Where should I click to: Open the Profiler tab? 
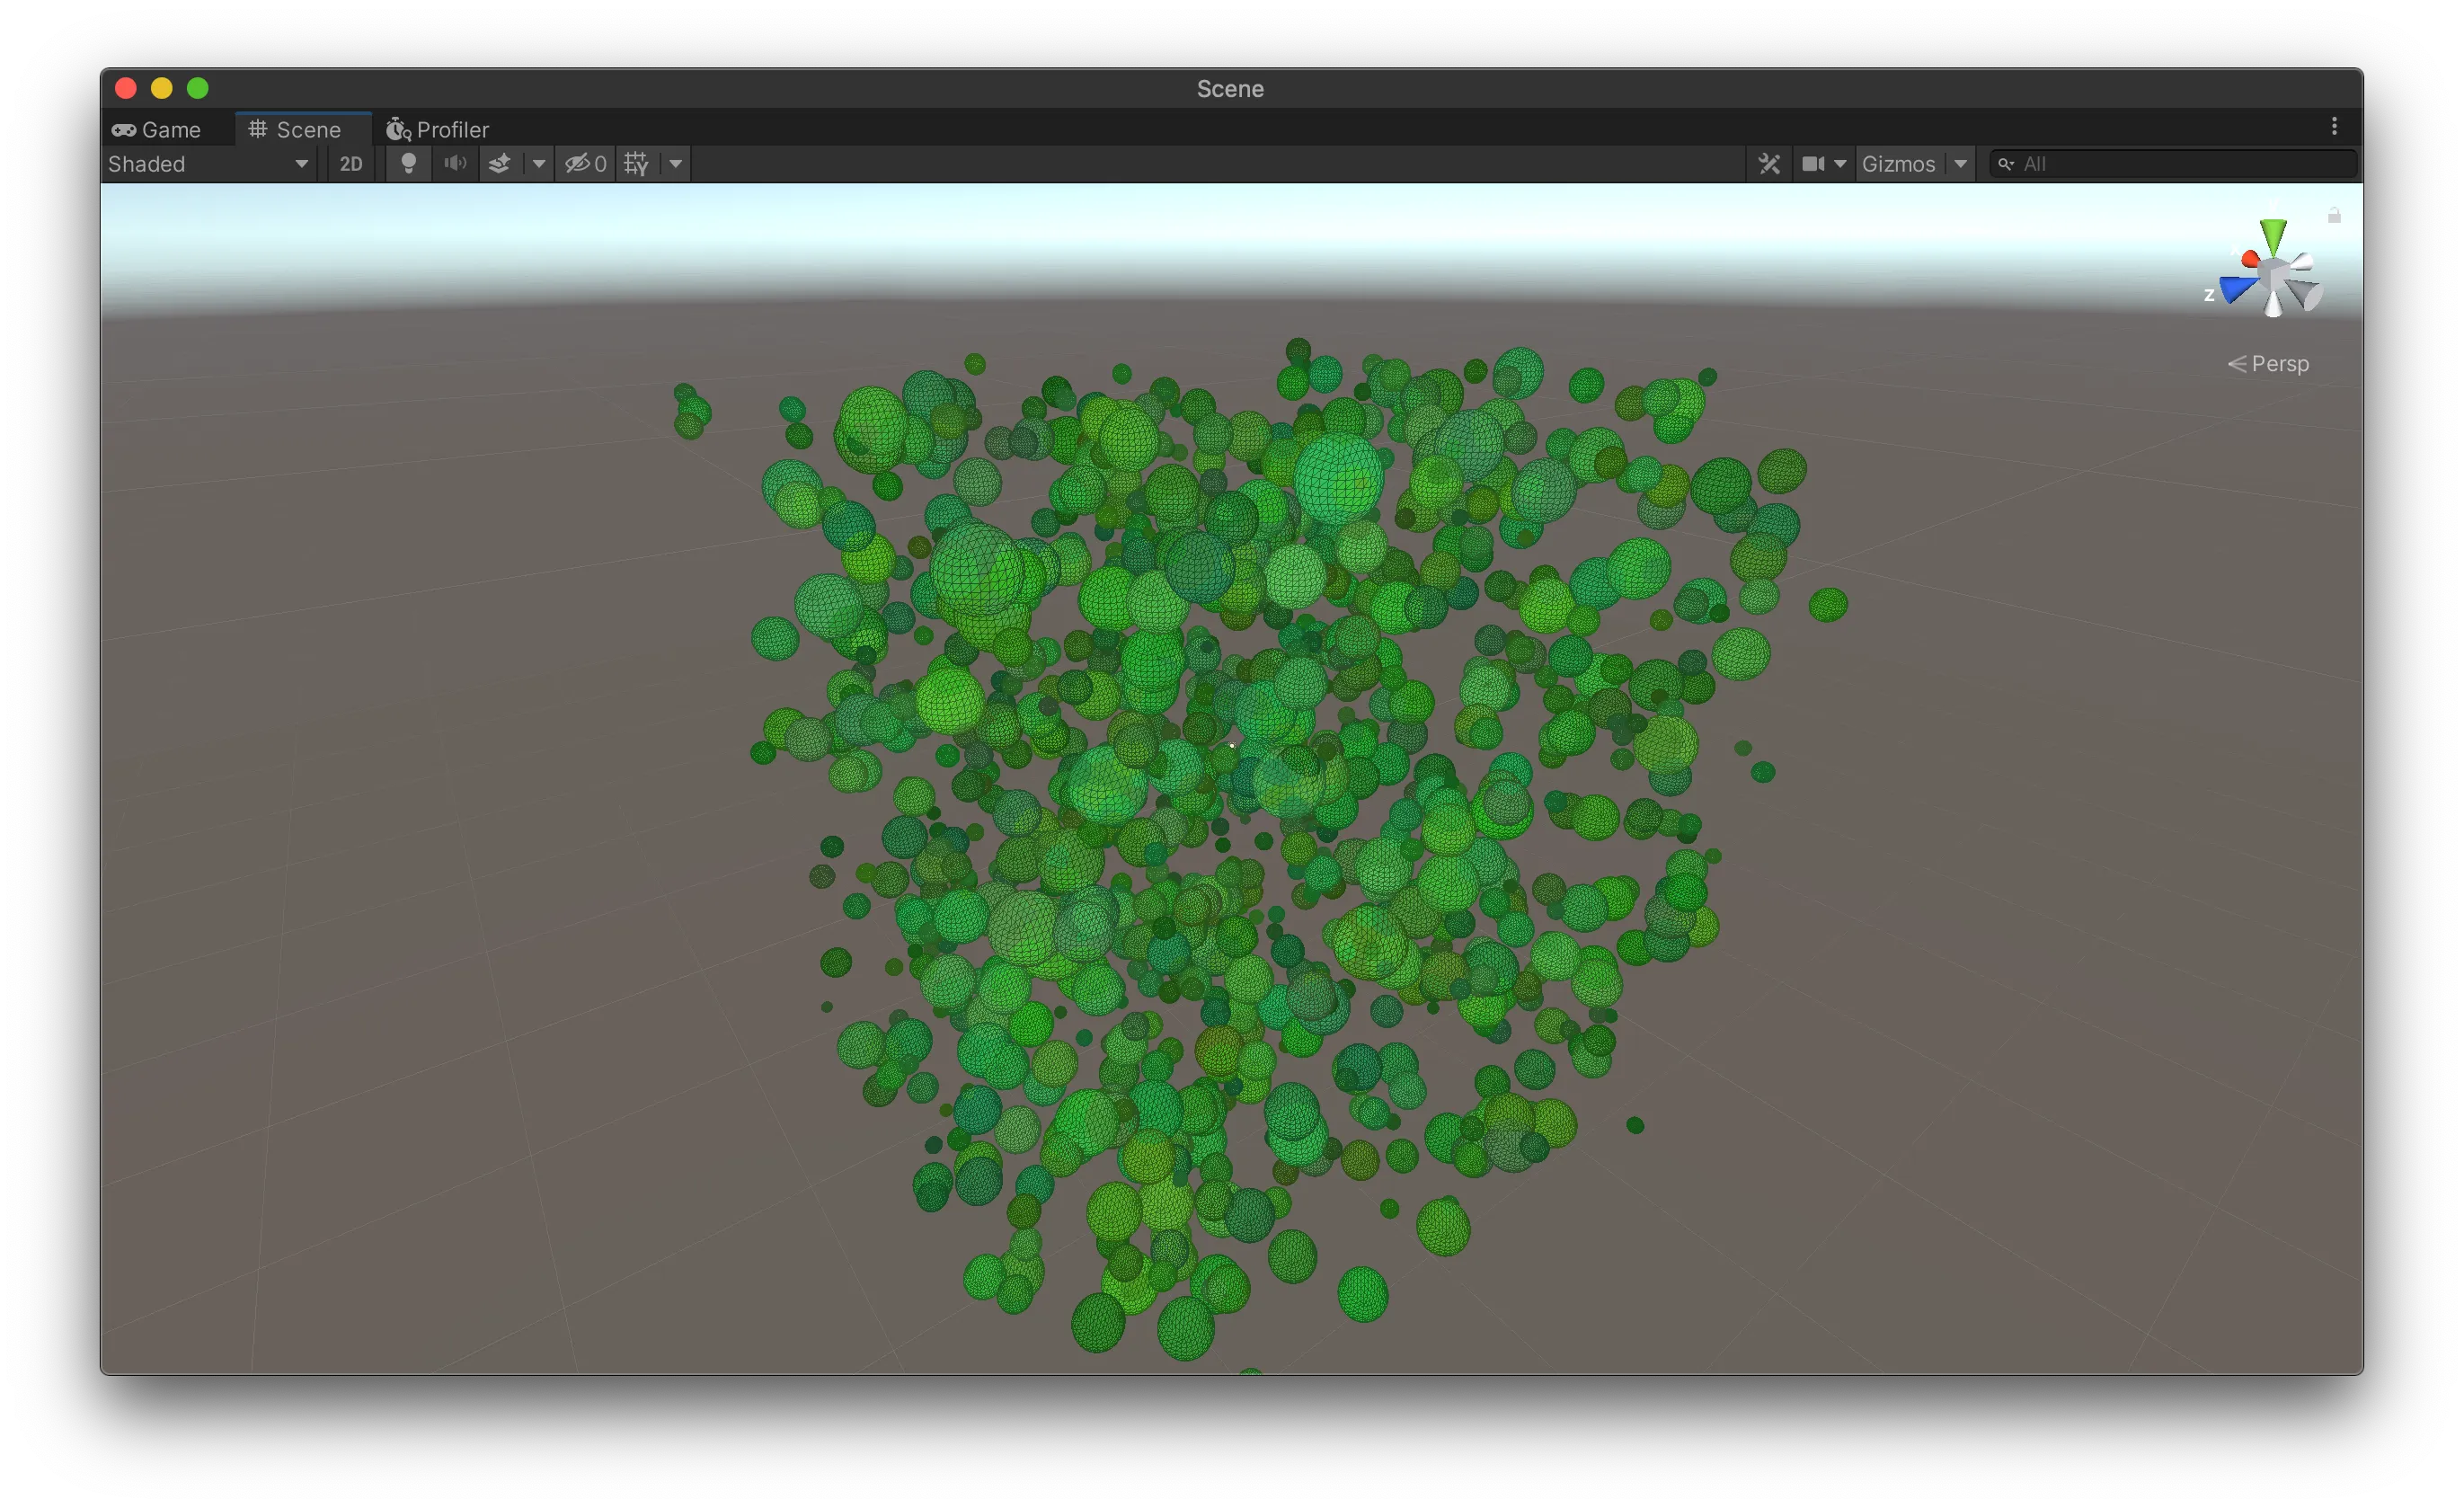pyautogui.click(x=438, y=129)
